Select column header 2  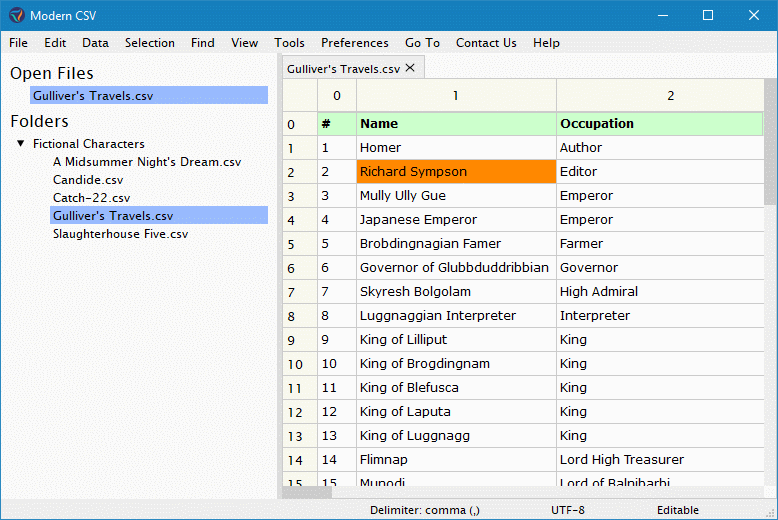660,95
